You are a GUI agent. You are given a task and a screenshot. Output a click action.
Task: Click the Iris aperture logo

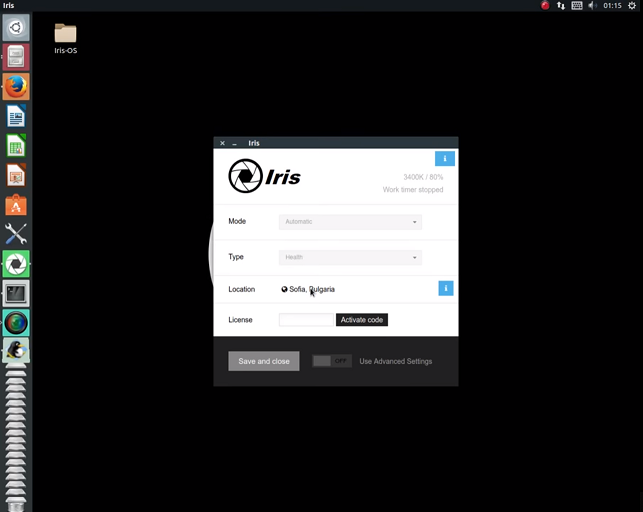click(245, 176)
